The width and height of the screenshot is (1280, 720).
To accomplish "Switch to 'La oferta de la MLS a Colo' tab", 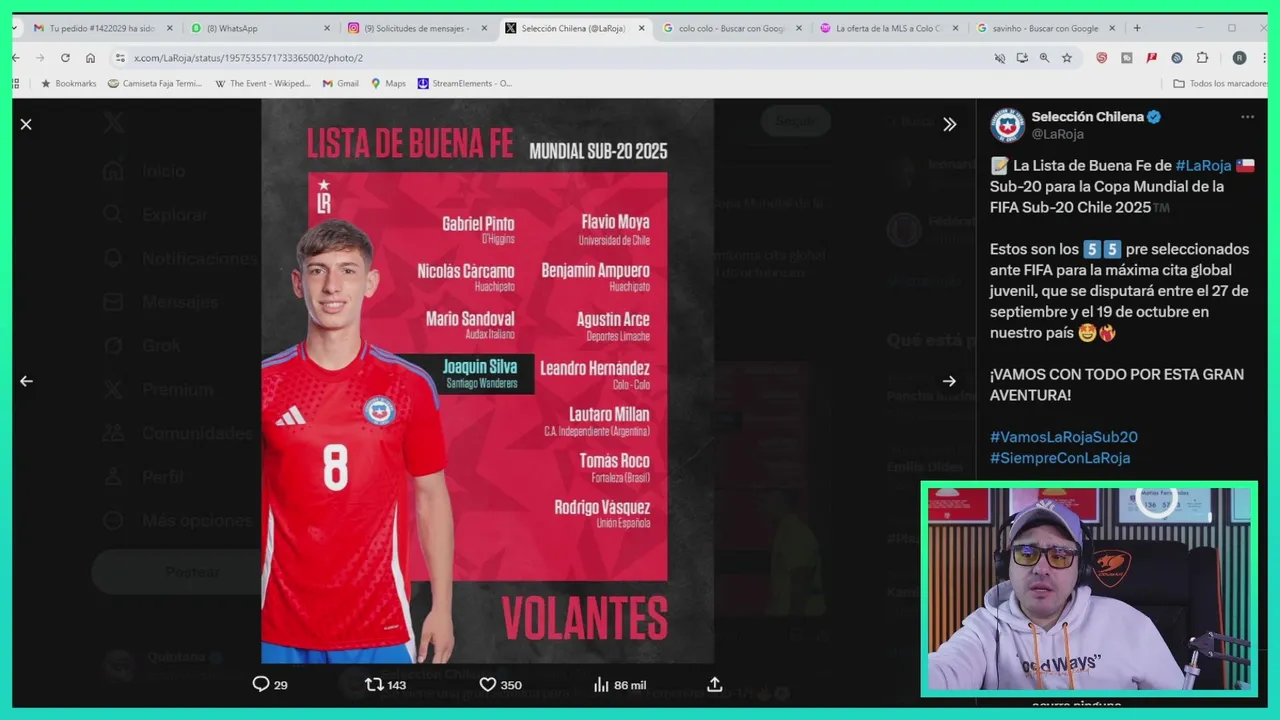I will (x=889, y=28).
